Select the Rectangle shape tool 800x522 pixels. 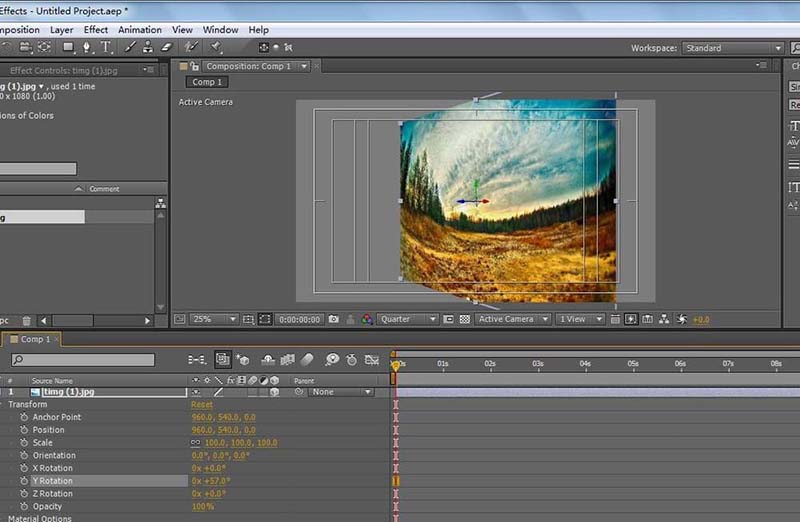point(69,47)
